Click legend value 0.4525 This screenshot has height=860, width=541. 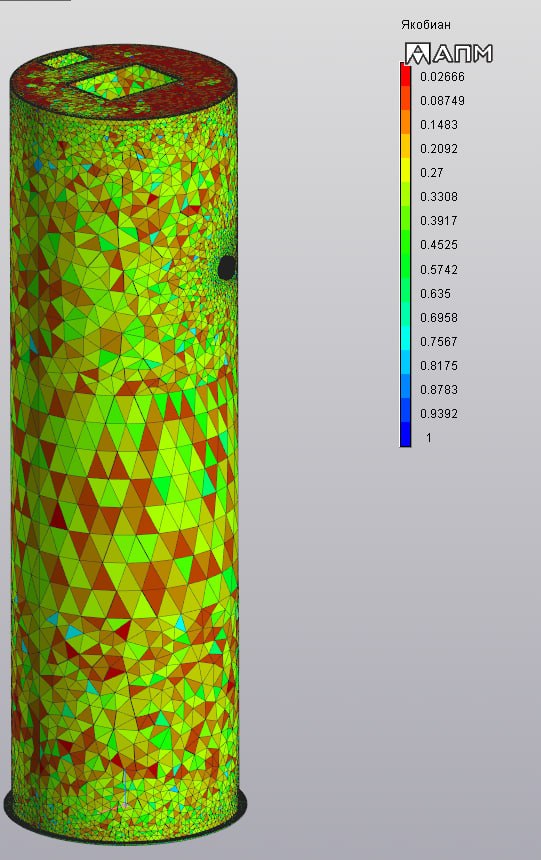coord(439,245)
